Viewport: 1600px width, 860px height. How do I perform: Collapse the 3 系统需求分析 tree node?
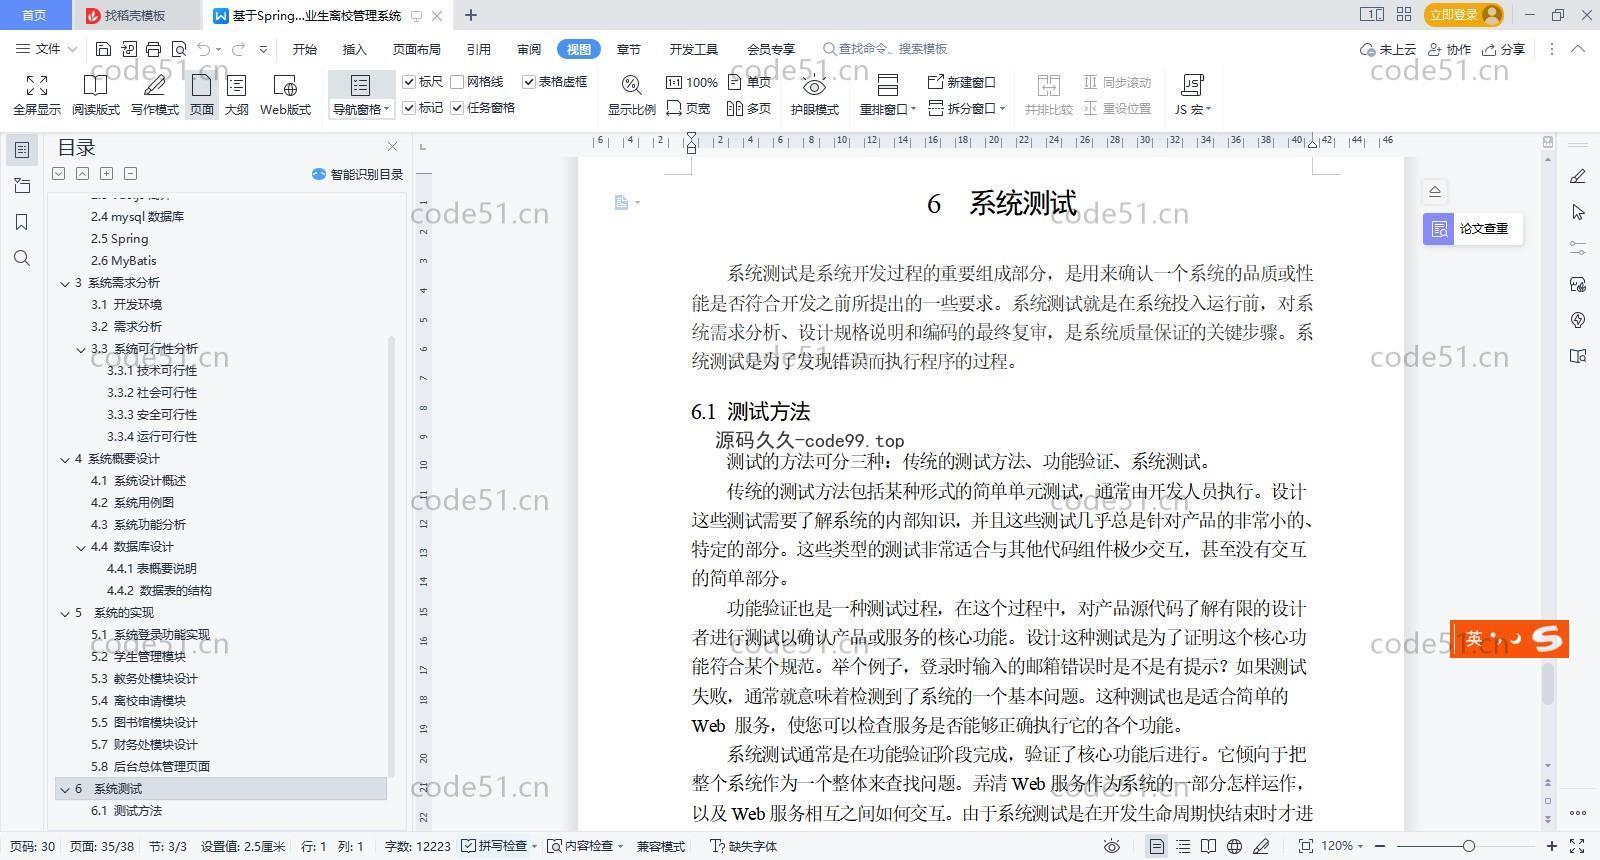coord(65,283)
